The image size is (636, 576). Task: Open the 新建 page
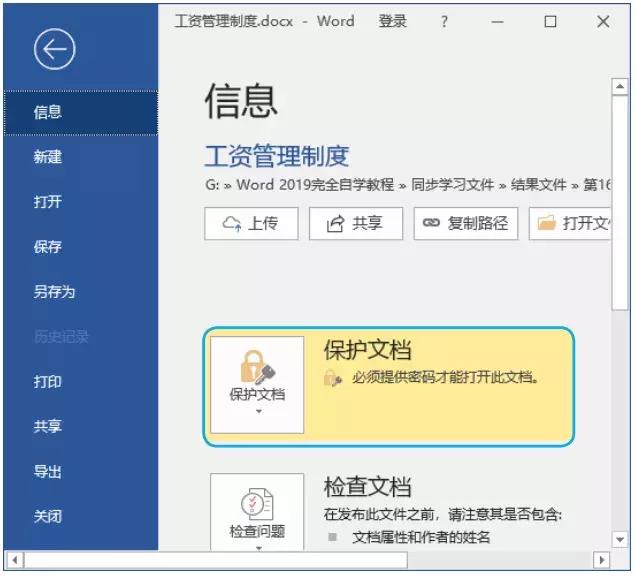click(48, 157)
